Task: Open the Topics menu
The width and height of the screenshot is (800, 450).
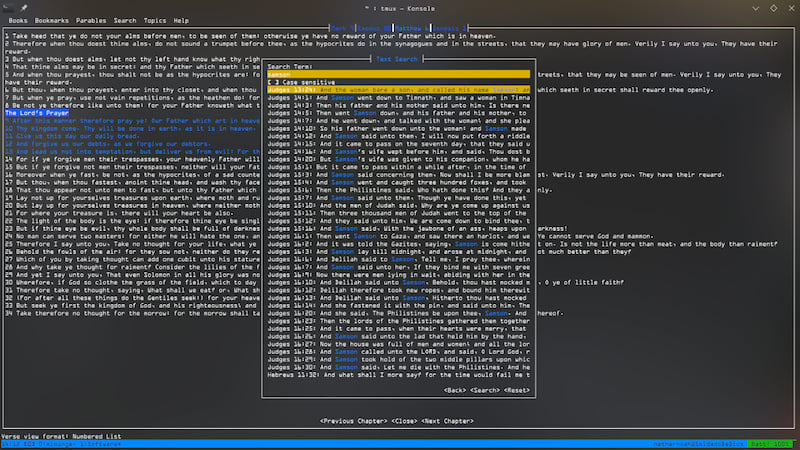Action: (155, 21)
